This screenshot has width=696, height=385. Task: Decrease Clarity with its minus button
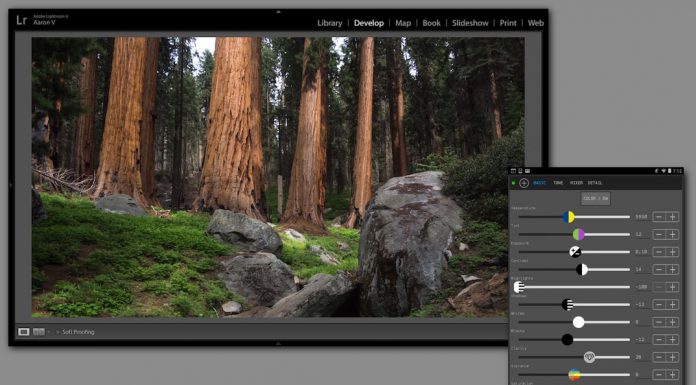(x=659, y=357)
